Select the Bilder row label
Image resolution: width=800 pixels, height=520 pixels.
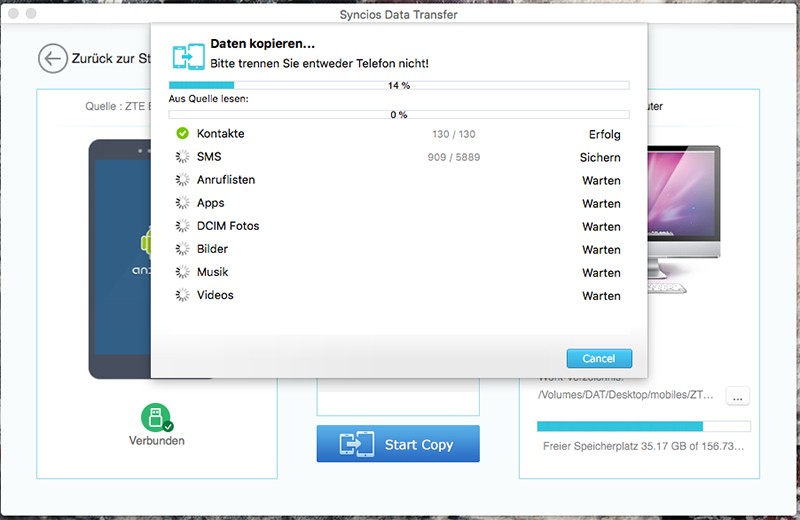pos(212,249)
